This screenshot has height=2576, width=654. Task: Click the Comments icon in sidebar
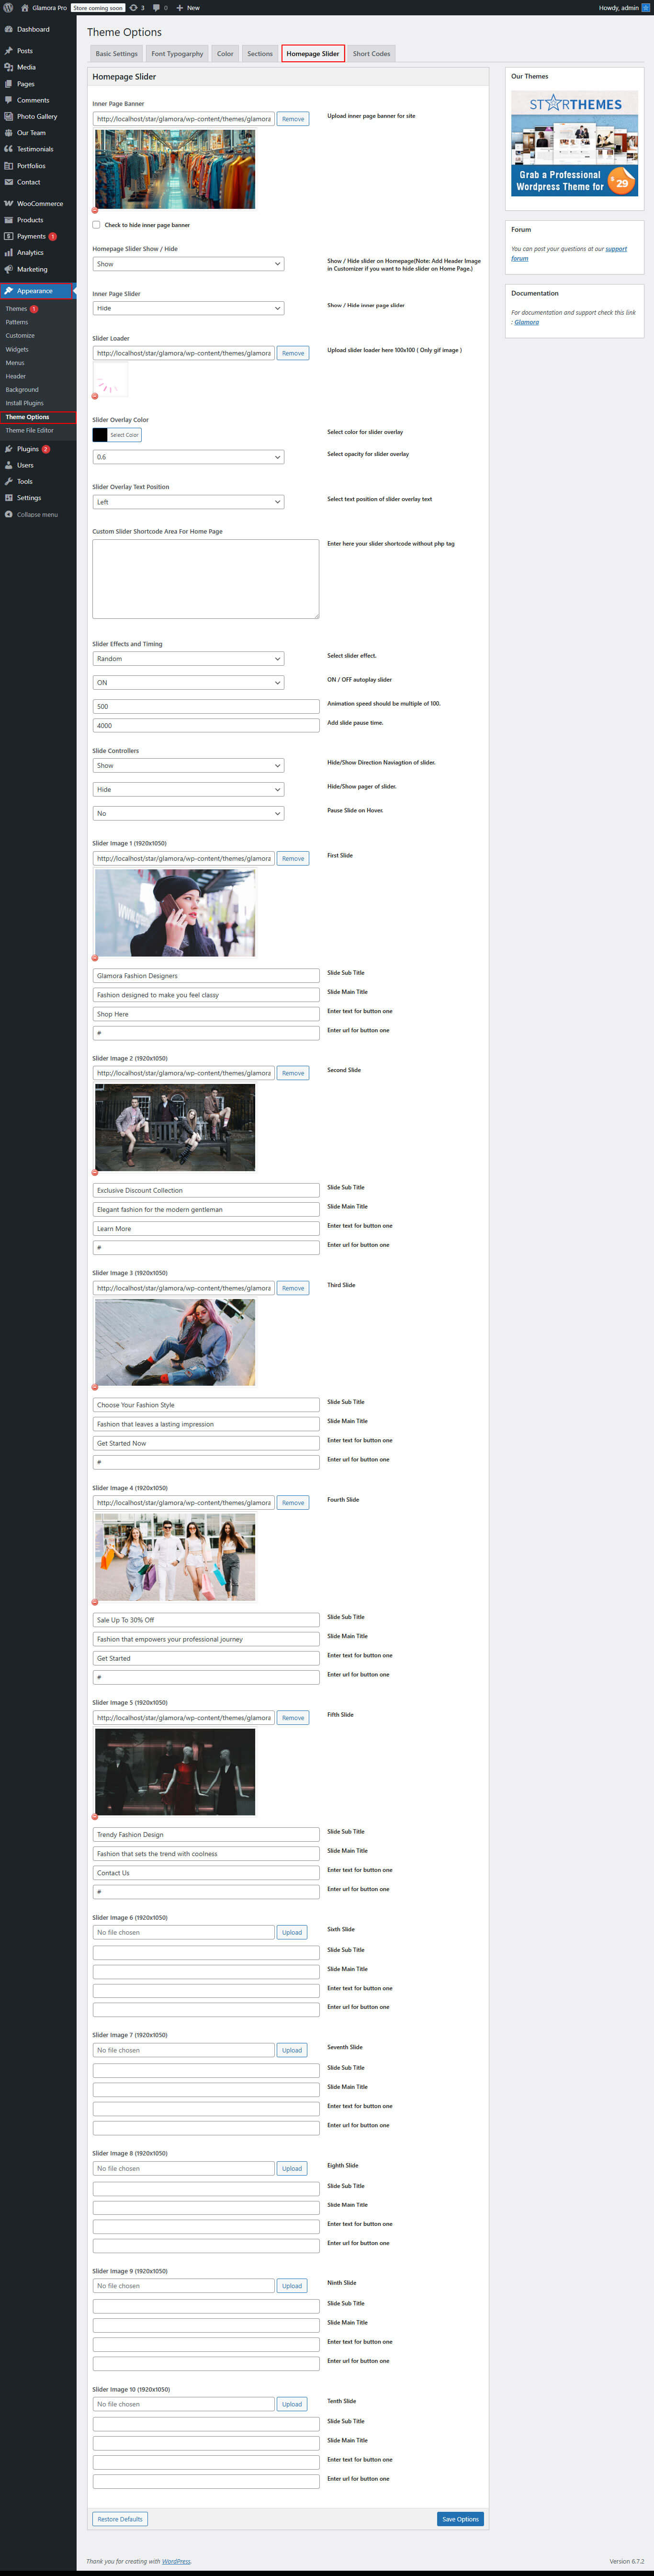(8, 100)
